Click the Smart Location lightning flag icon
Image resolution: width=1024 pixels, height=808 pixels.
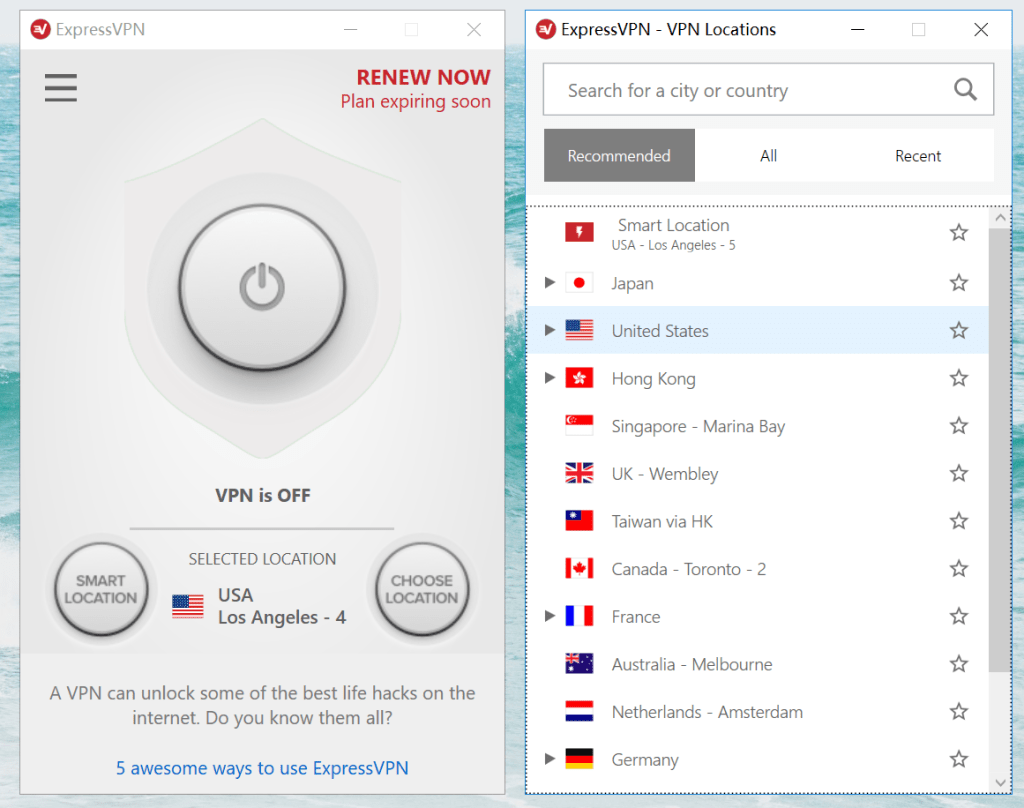coord(579,233)
